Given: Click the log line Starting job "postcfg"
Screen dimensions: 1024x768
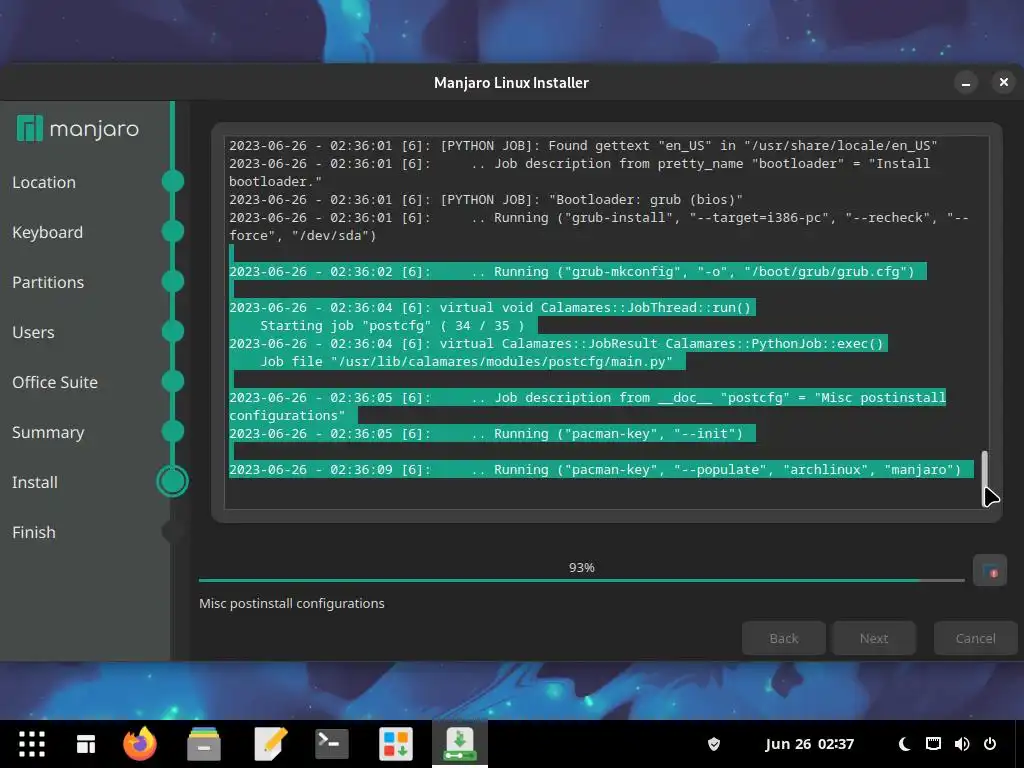Looking at the screenshot, I should tap(392, 325).
